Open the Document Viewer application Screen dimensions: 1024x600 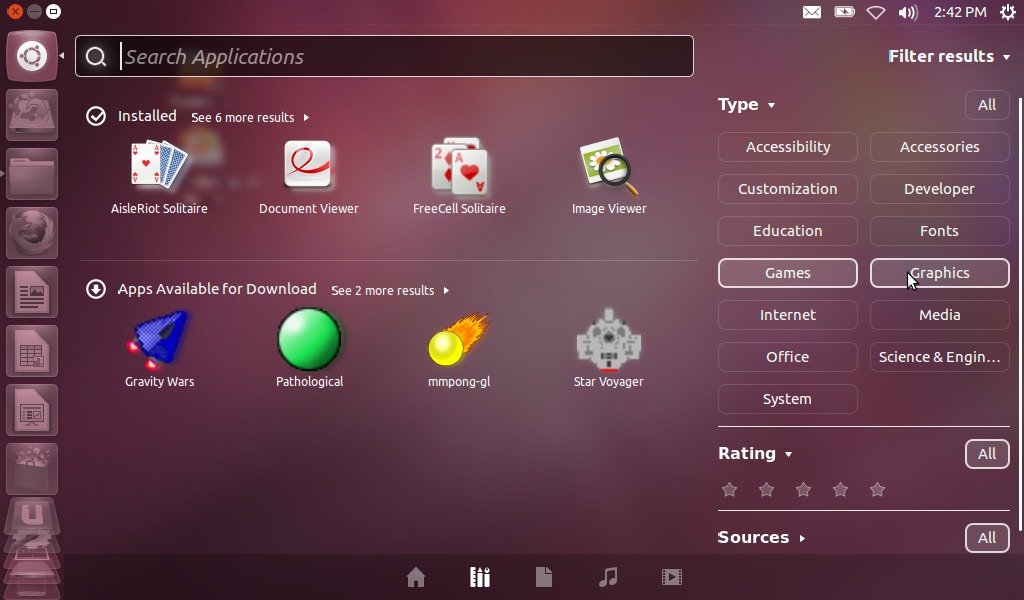click(x=308, y=176)
